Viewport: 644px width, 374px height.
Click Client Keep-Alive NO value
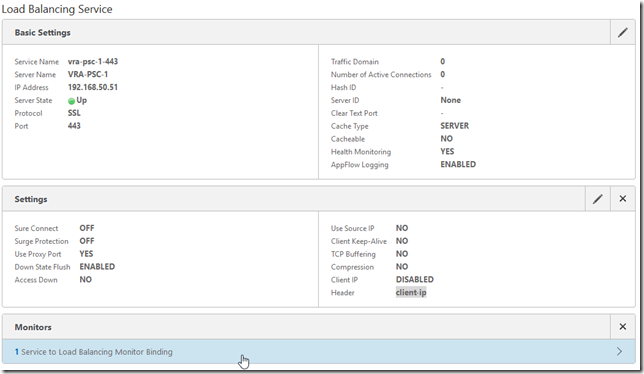point(402,241)
